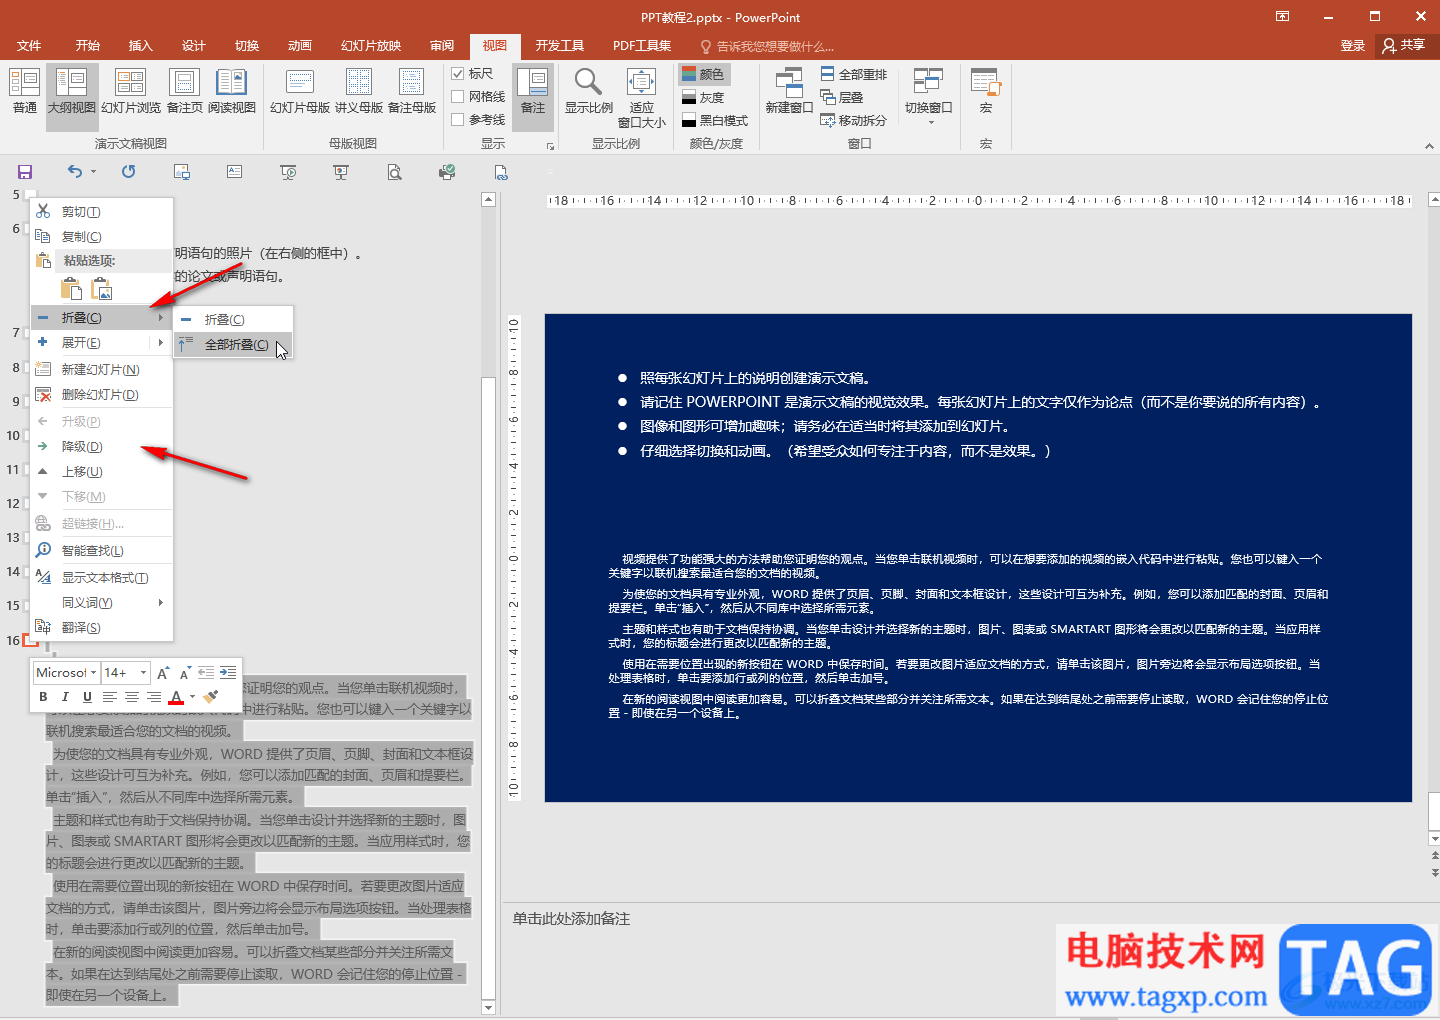This screenshot has height=1020, width=1440.
Task: Click 共享 (Share) button
Action: click(x=1404, y=45)
